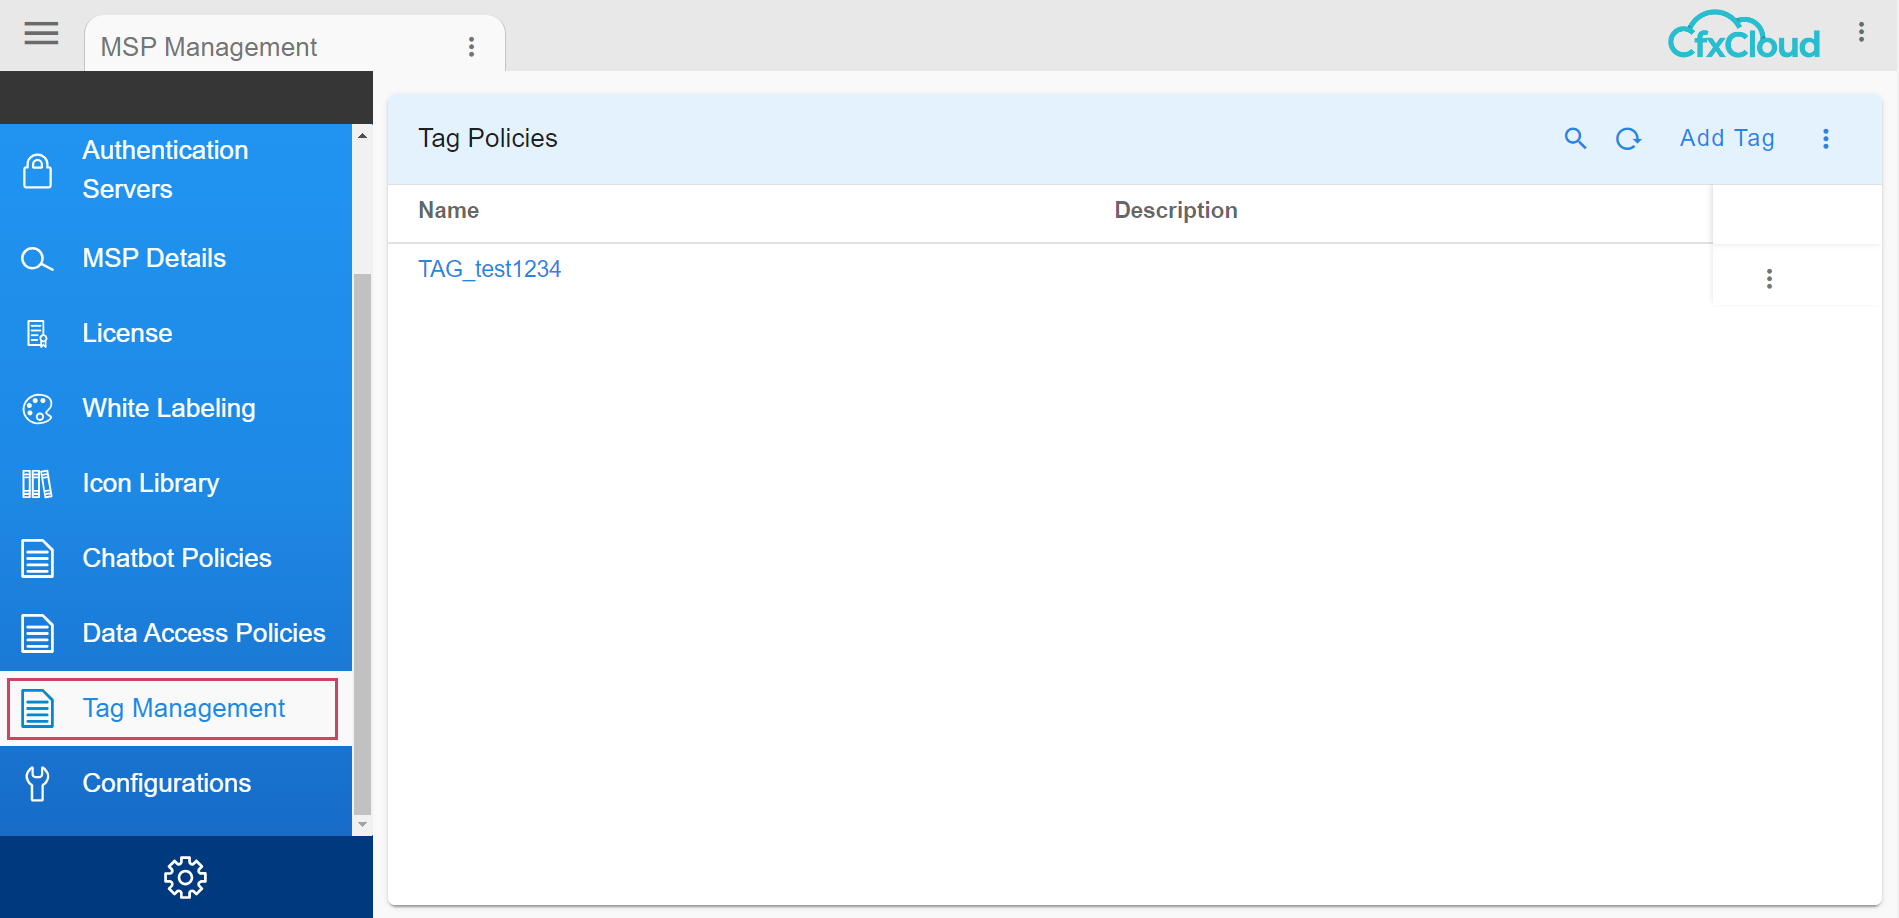This screenshot has width=1899, height=918.
Task: Click the Configurations wrench icon
Action: [37, 784]
